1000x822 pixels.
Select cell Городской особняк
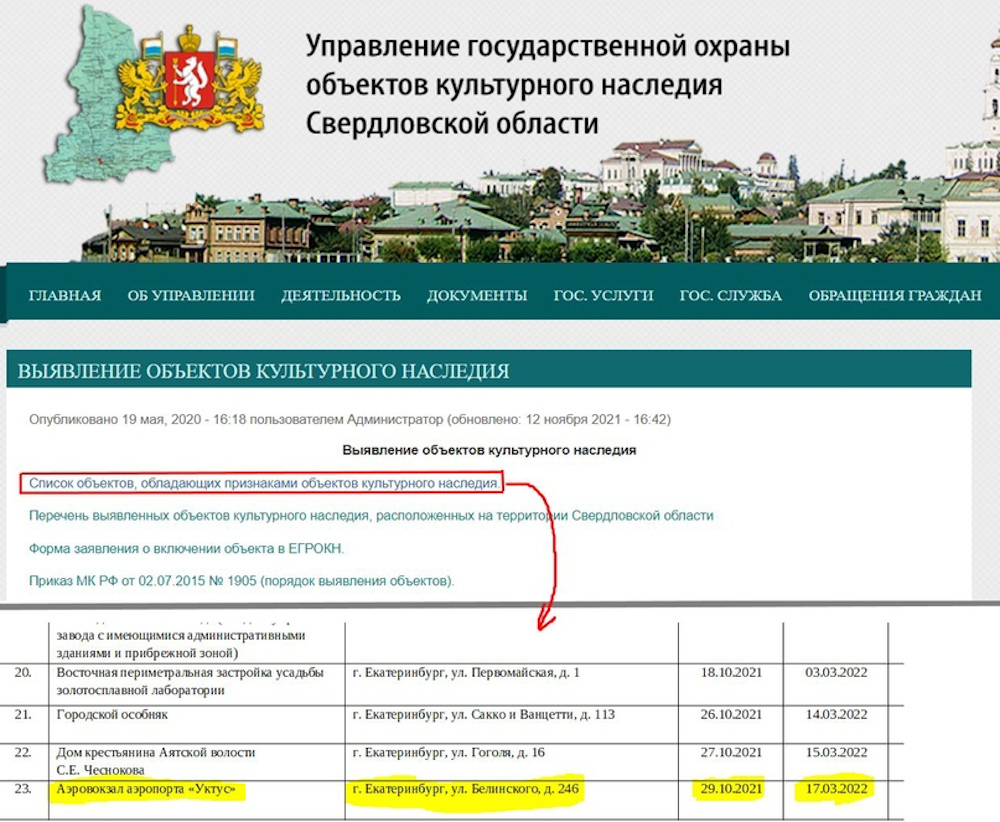point(112,715)
